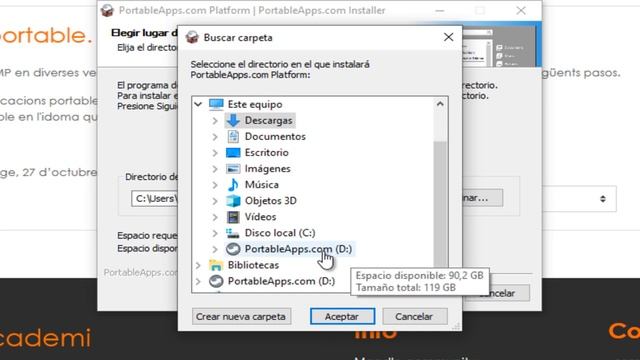
Task: Expand the Descargas folder node
Action: pos(215,120)
